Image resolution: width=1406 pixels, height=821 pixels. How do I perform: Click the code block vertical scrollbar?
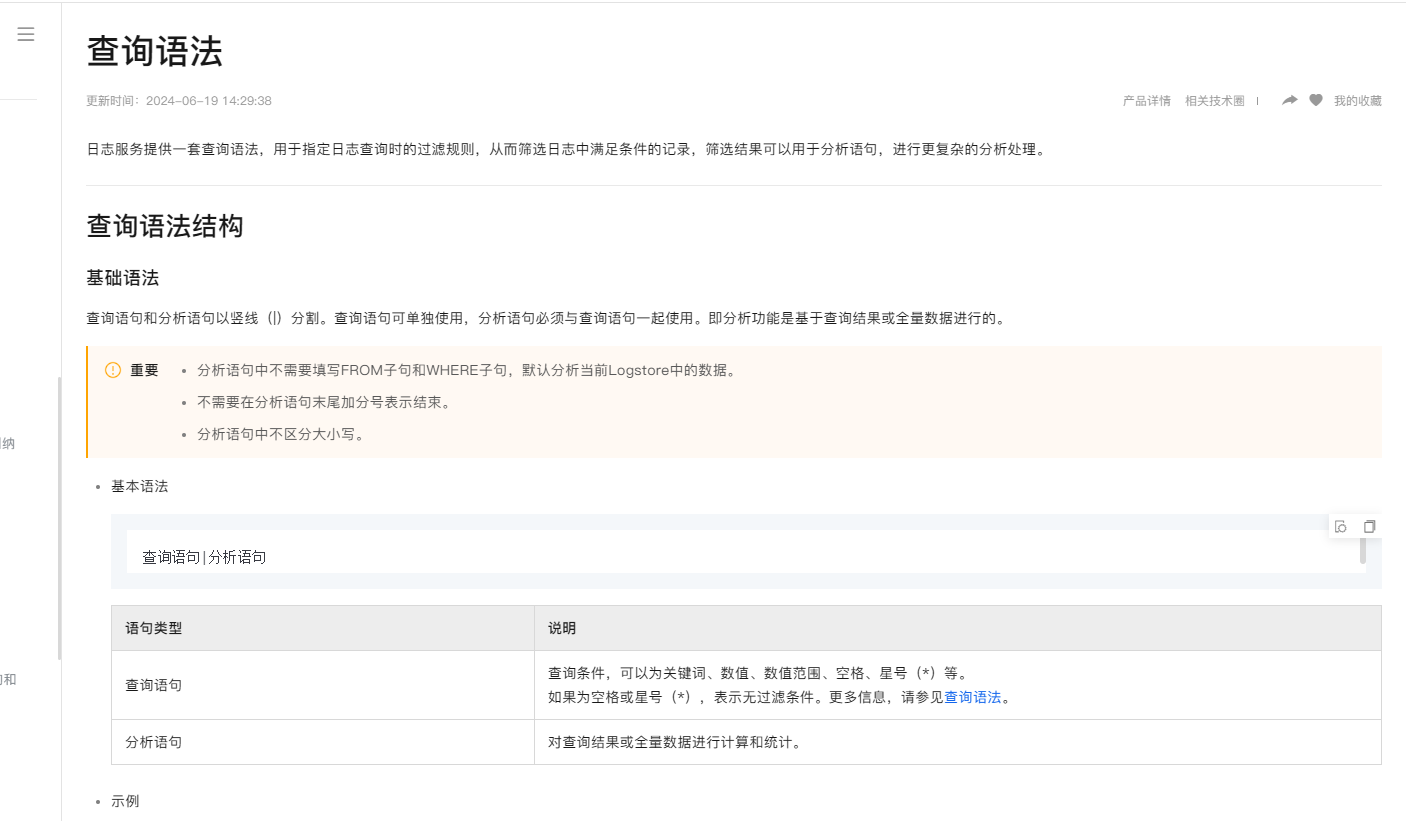(1362, 551)
